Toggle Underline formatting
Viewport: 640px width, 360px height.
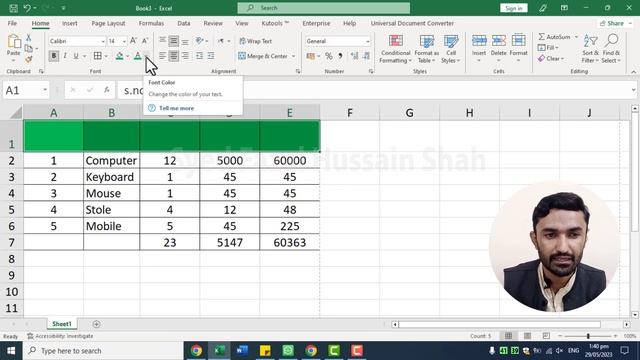76,56
